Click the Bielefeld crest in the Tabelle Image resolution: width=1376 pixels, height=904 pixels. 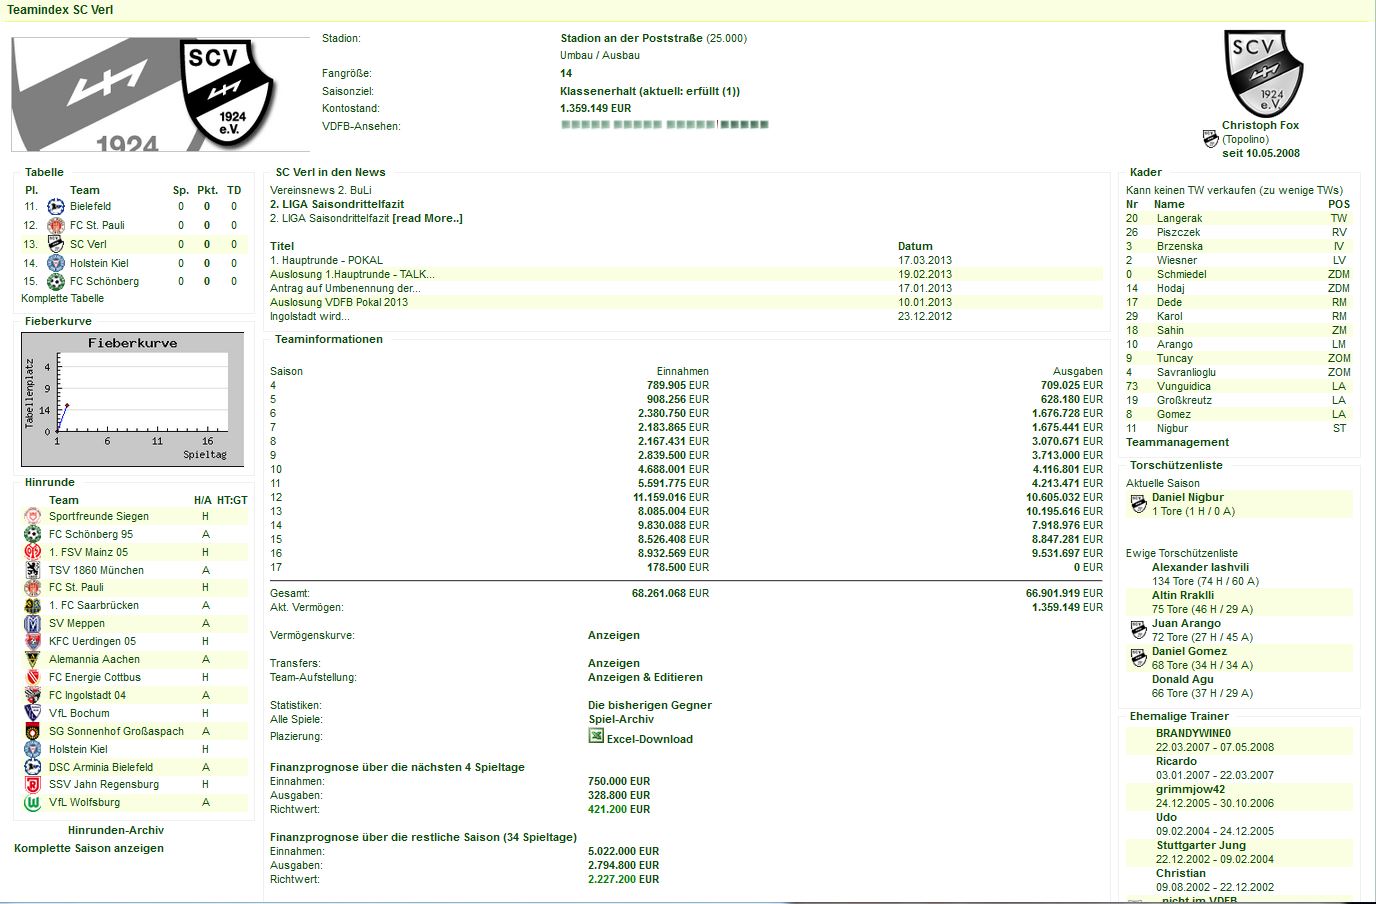(56, 207)
